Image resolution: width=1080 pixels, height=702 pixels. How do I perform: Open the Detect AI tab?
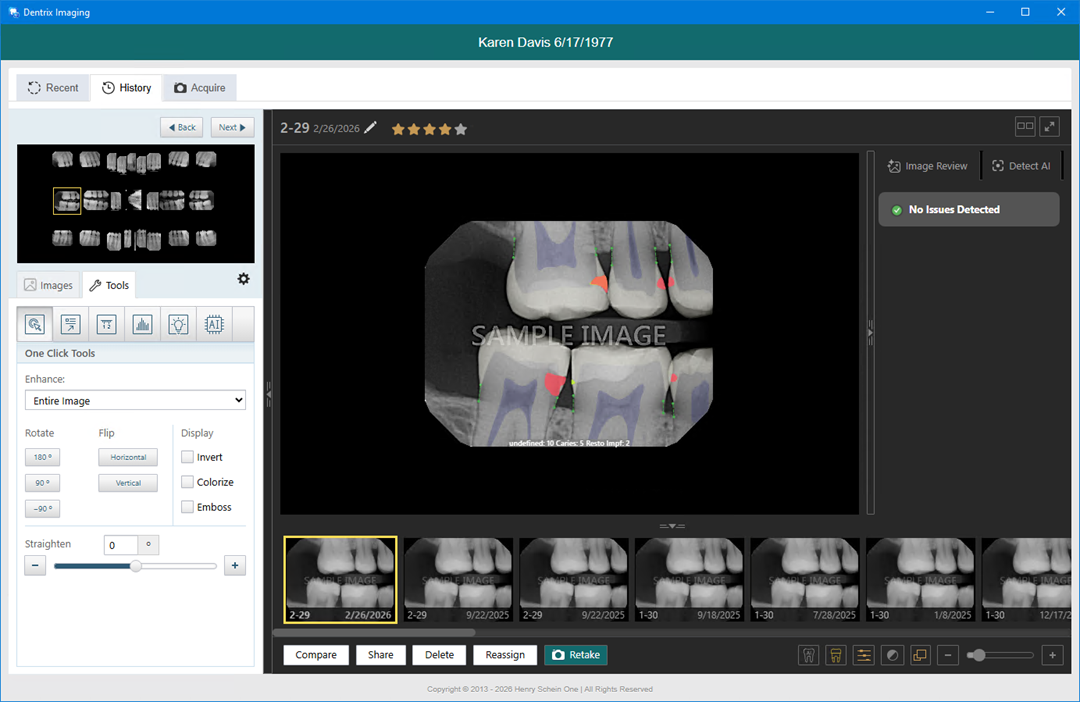pos(1021,166)
